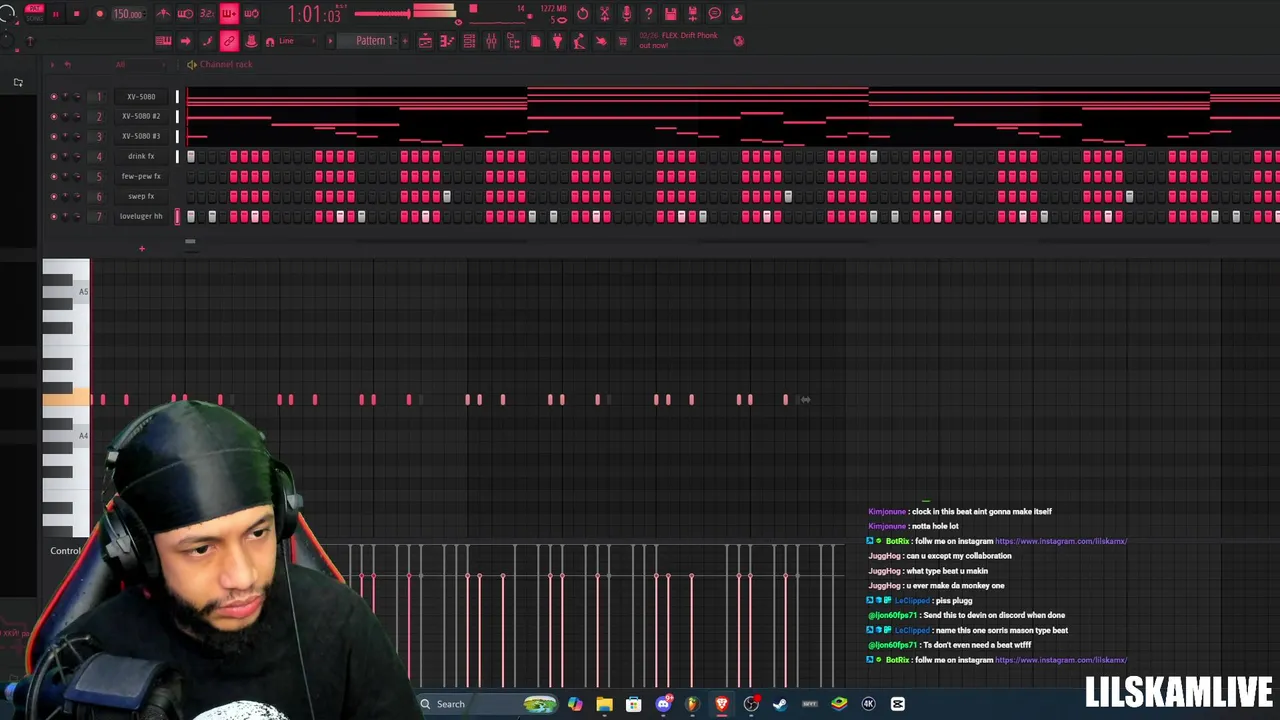The image size is (1280, 720).
Task: Click the download content icon
Action: pyautogui.click(x=736, y=14)
